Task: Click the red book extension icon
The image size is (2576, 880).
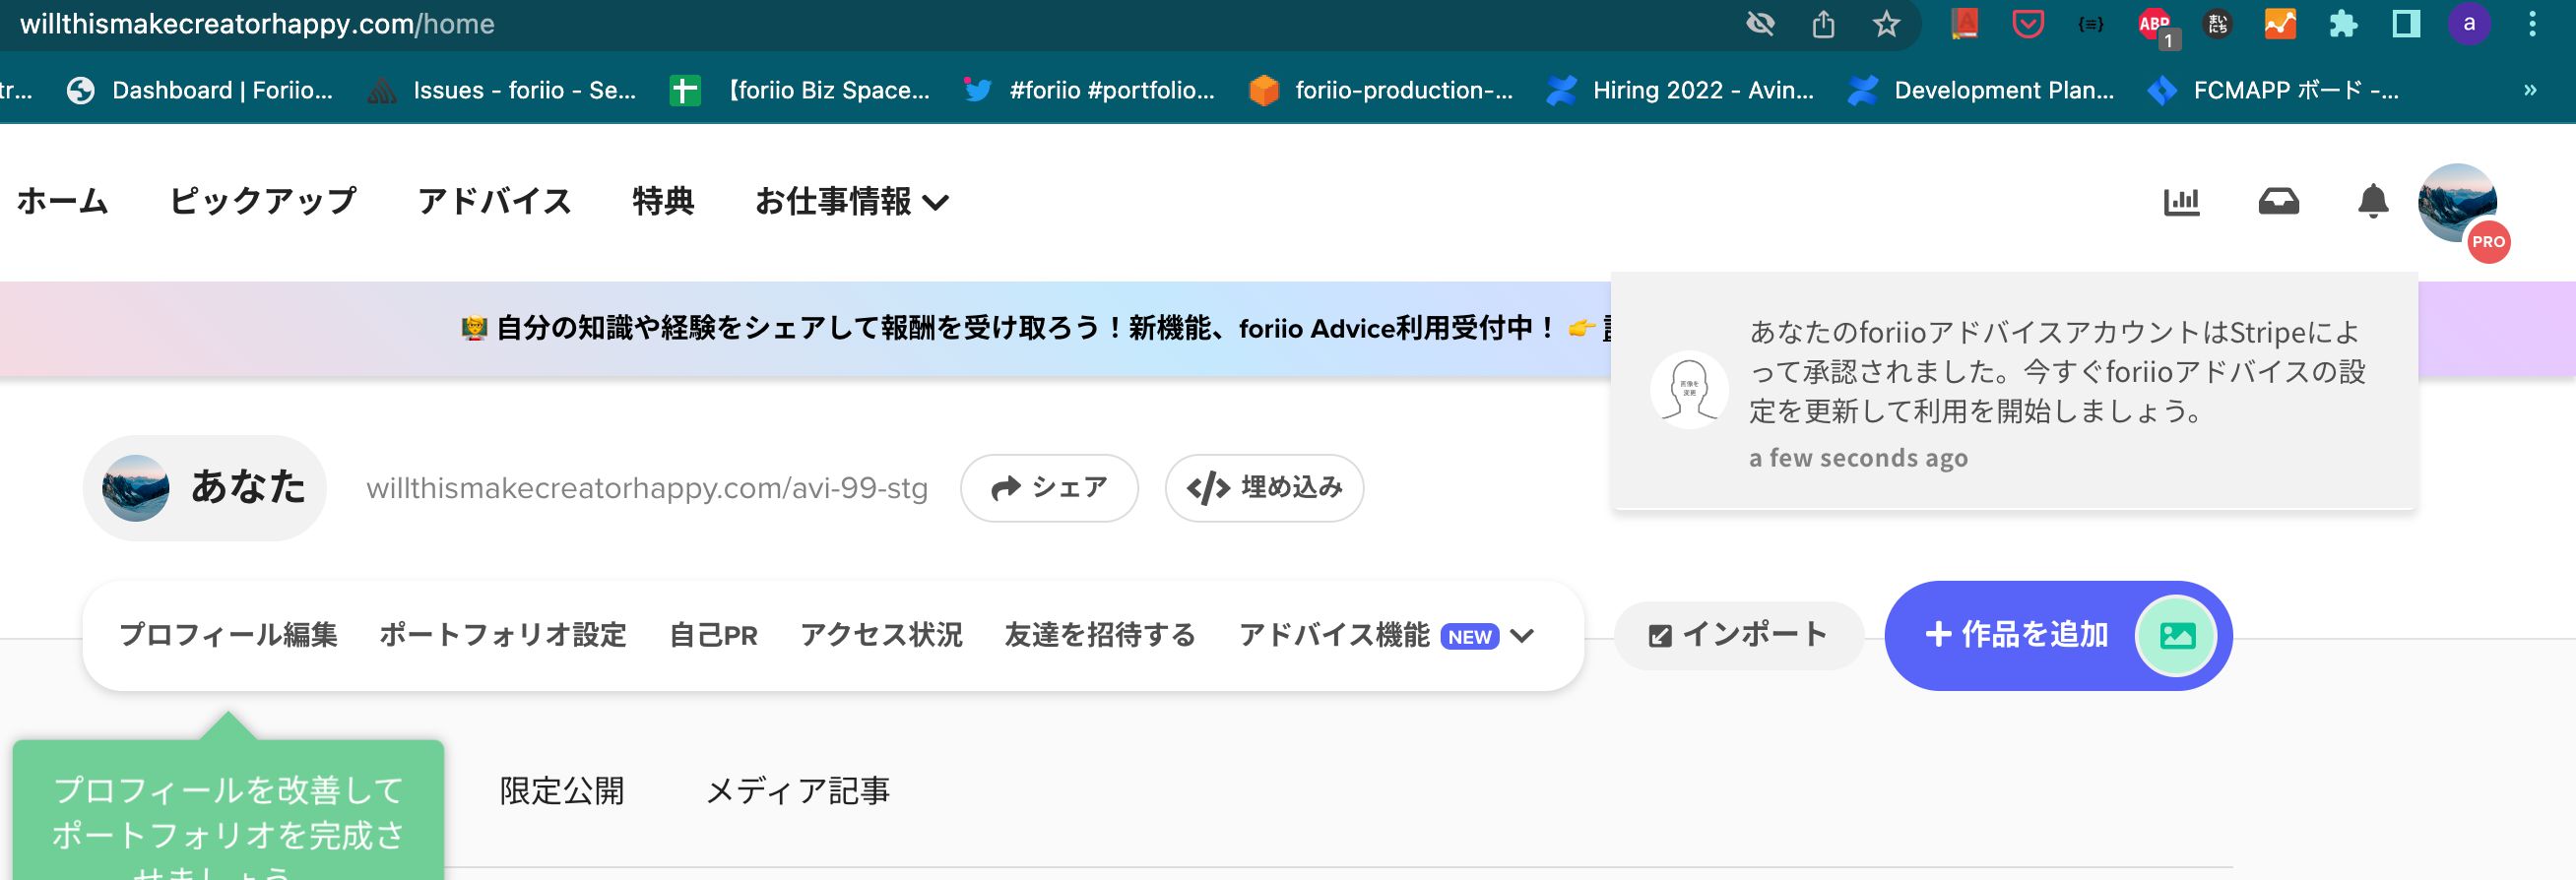Action: (x=1964, y=24)
